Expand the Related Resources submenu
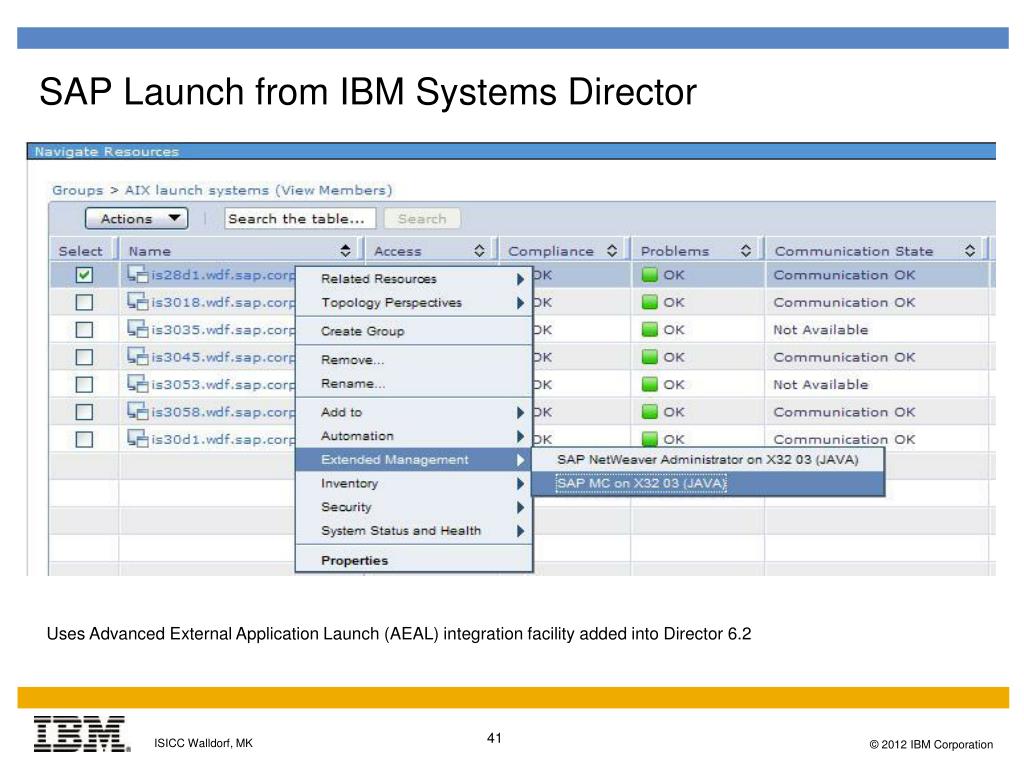The height and width of the screenshot is (768, 1024). click(414, 279)
